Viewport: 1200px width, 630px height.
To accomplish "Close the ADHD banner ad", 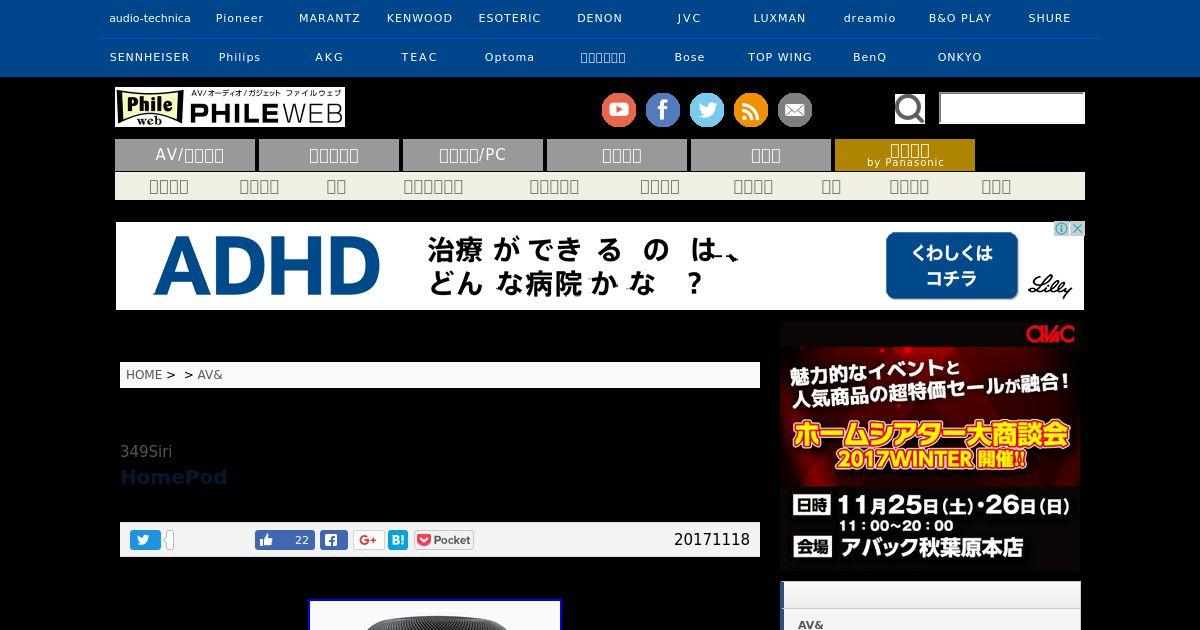I will point(1077,229).
